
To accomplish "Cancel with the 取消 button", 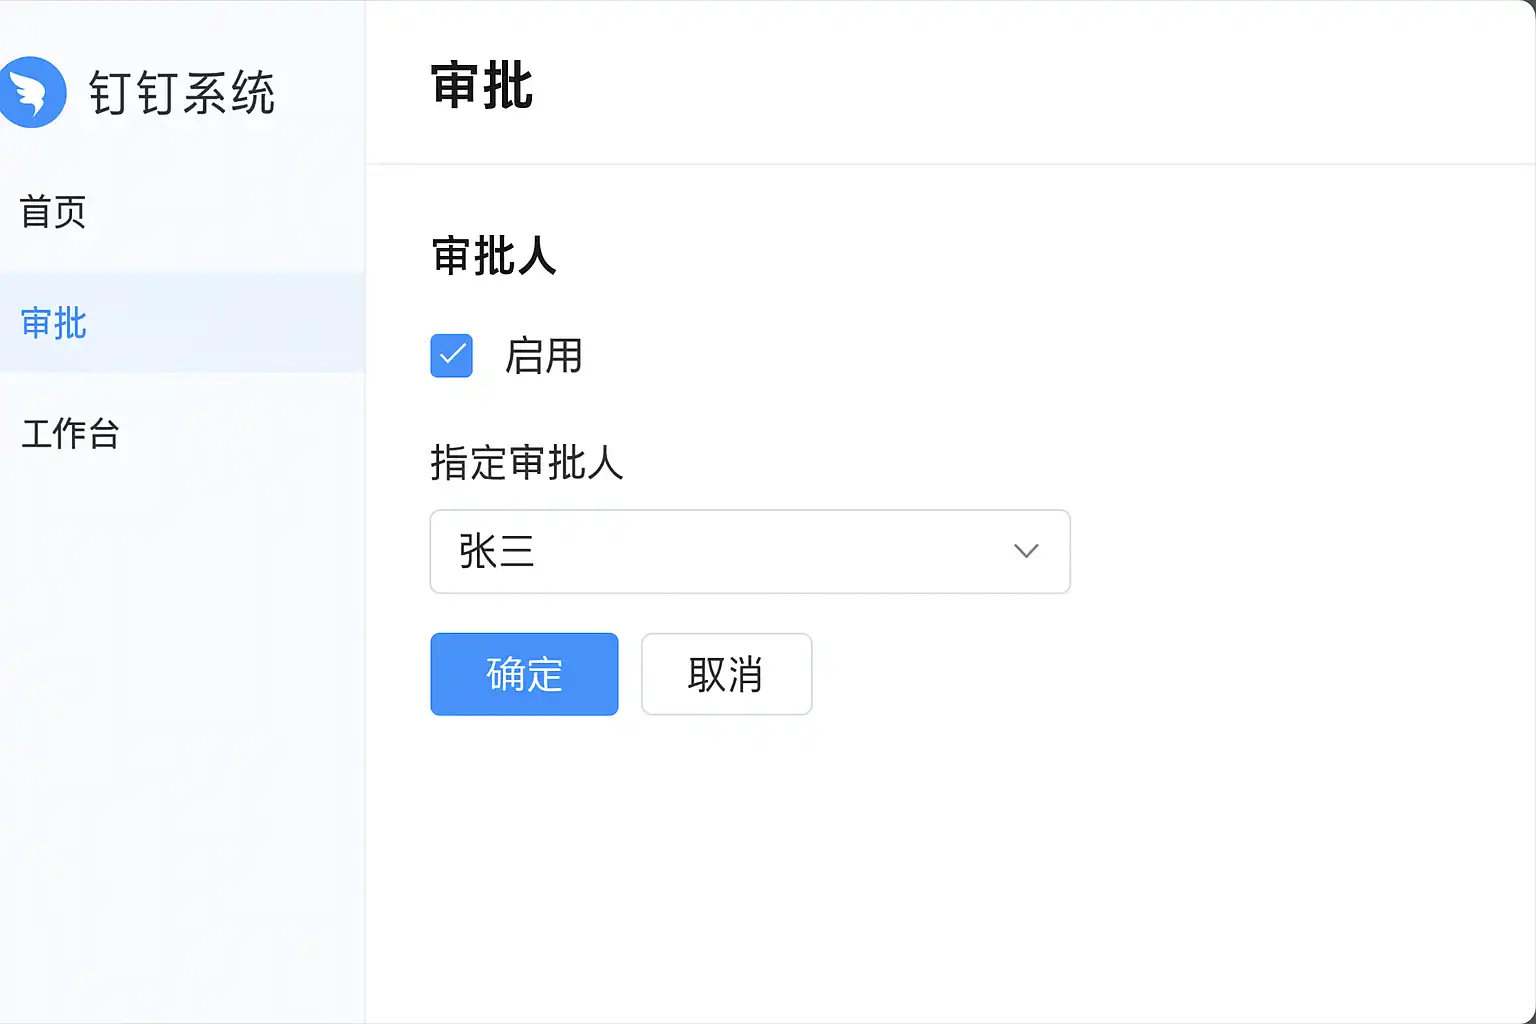I will point(726,674).
